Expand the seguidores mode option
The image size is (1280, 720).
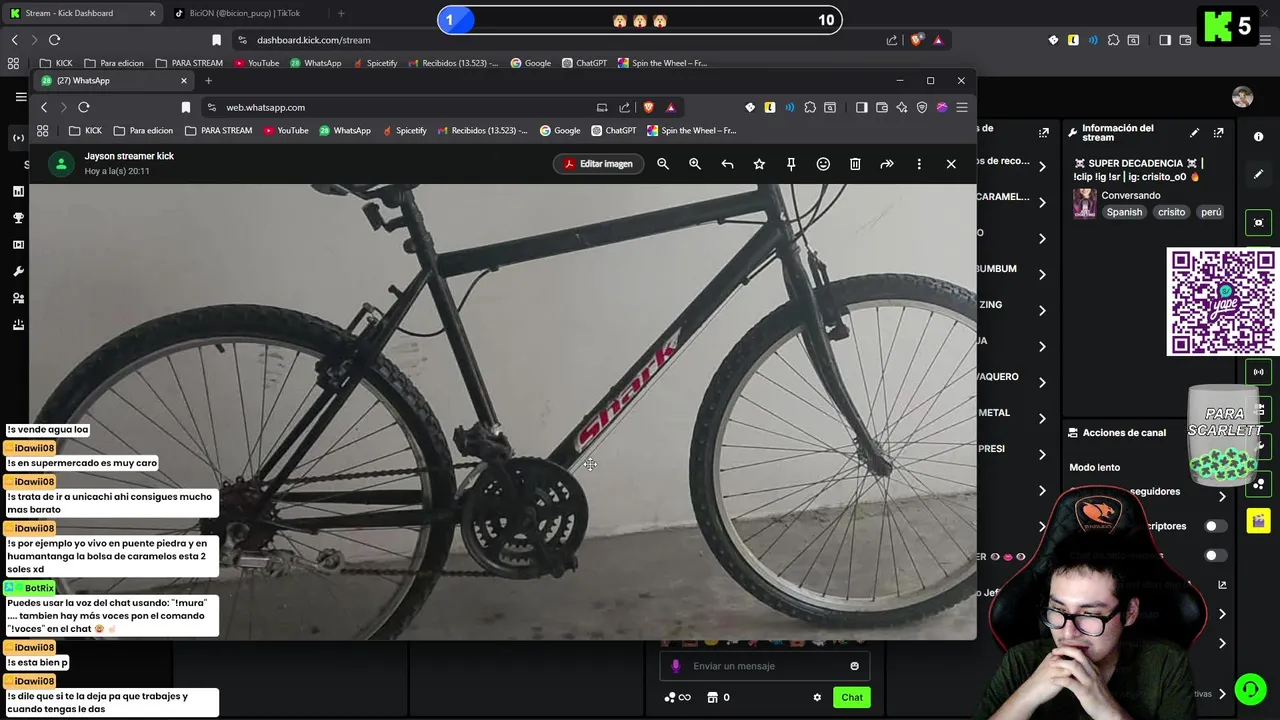click(1222, 496)
